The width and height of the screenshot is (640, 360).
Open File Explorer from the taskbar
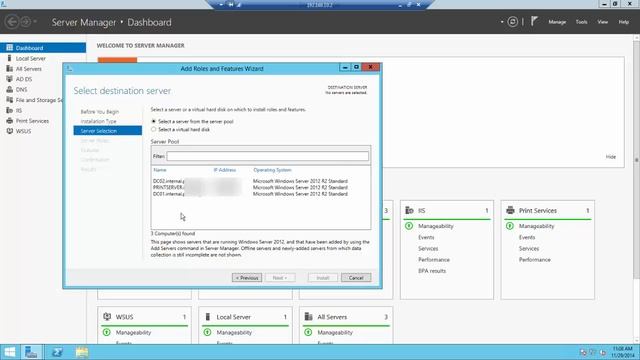(82, 352)
